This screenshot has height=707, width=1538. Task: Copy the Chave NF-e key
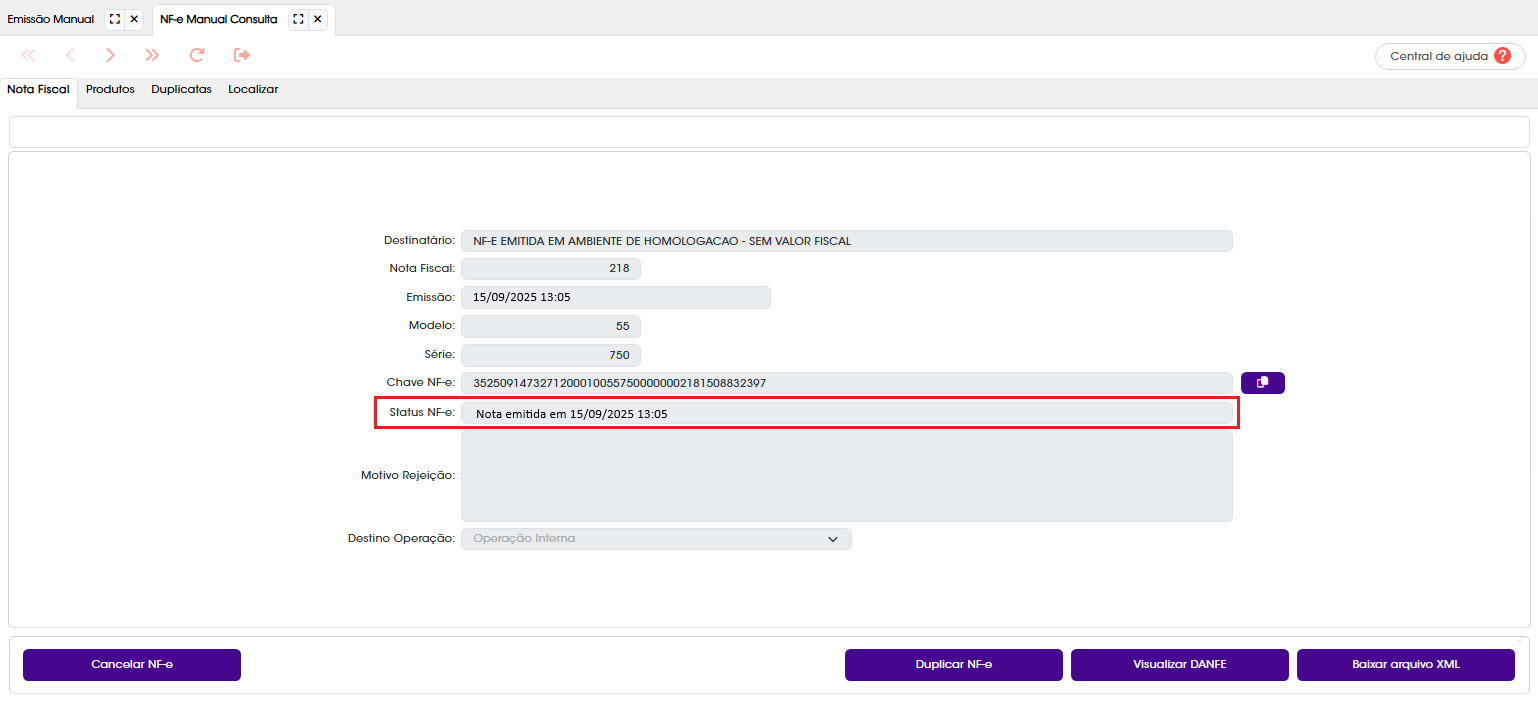click(1263, 383)
